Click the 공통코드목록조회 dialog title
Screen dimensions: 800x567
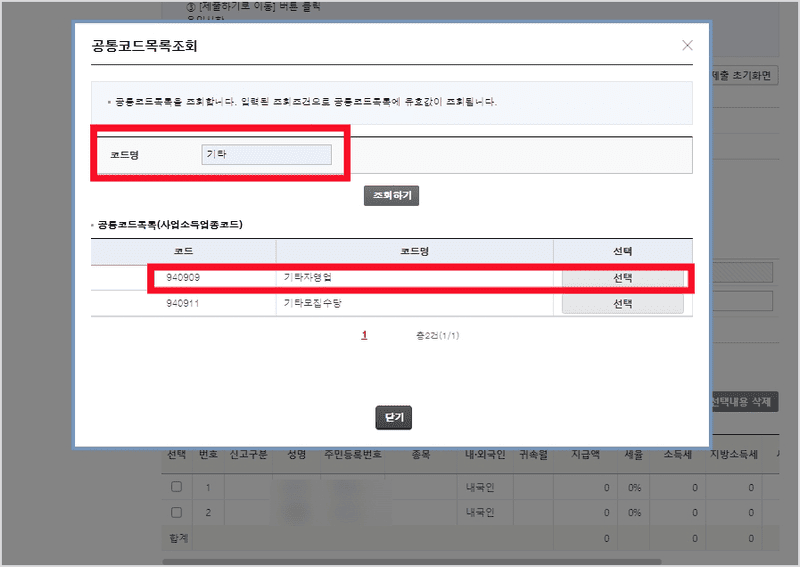(144, 46)
